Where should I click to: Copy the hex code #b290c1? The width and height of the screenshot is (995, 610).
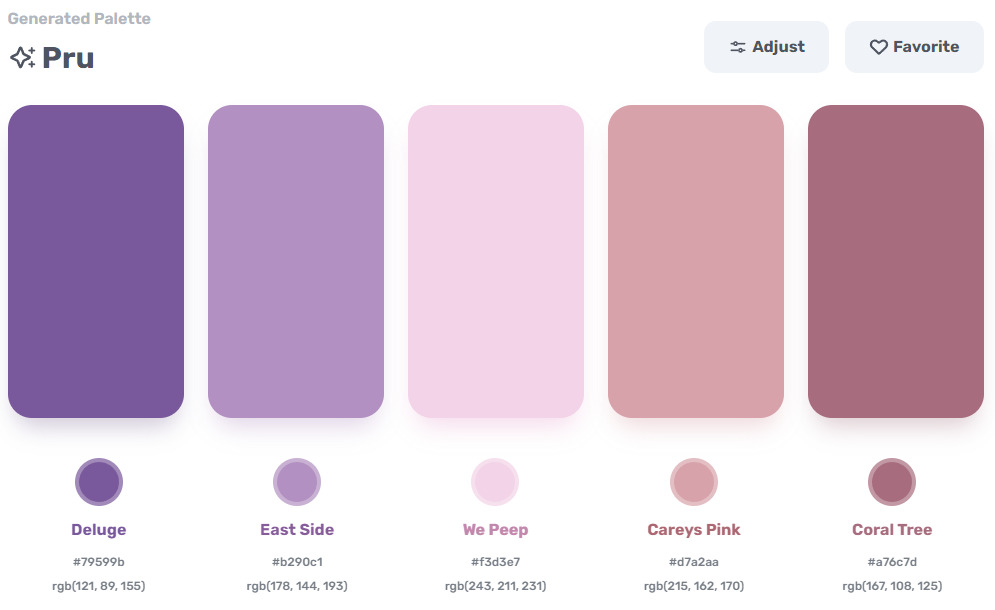(297, 562)
